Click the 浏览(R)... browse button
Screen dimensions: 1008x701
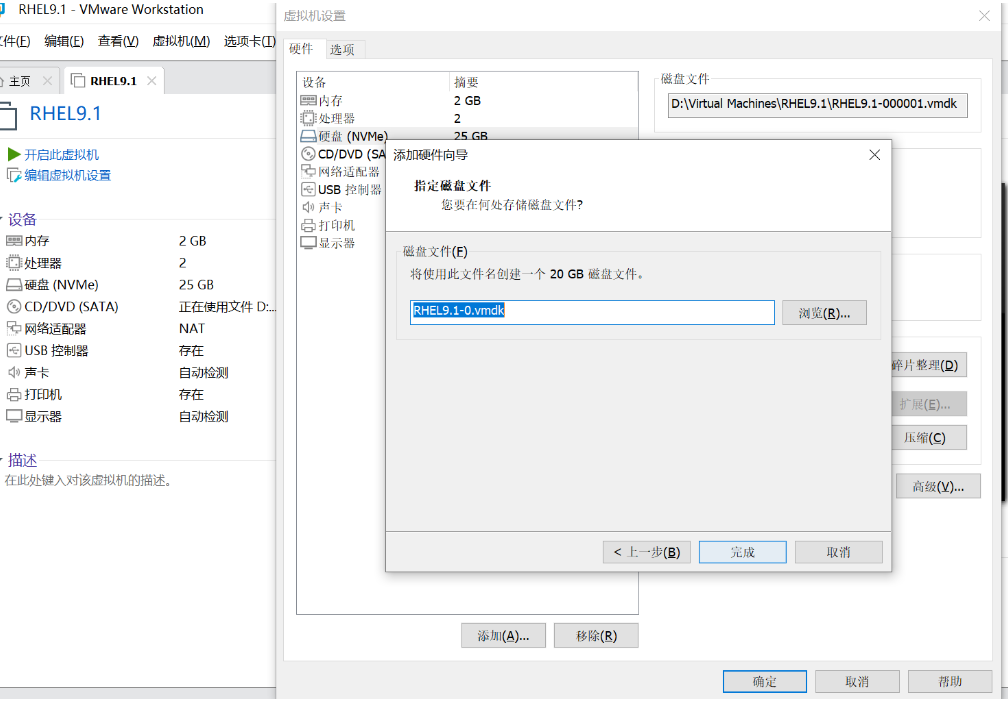824,313
